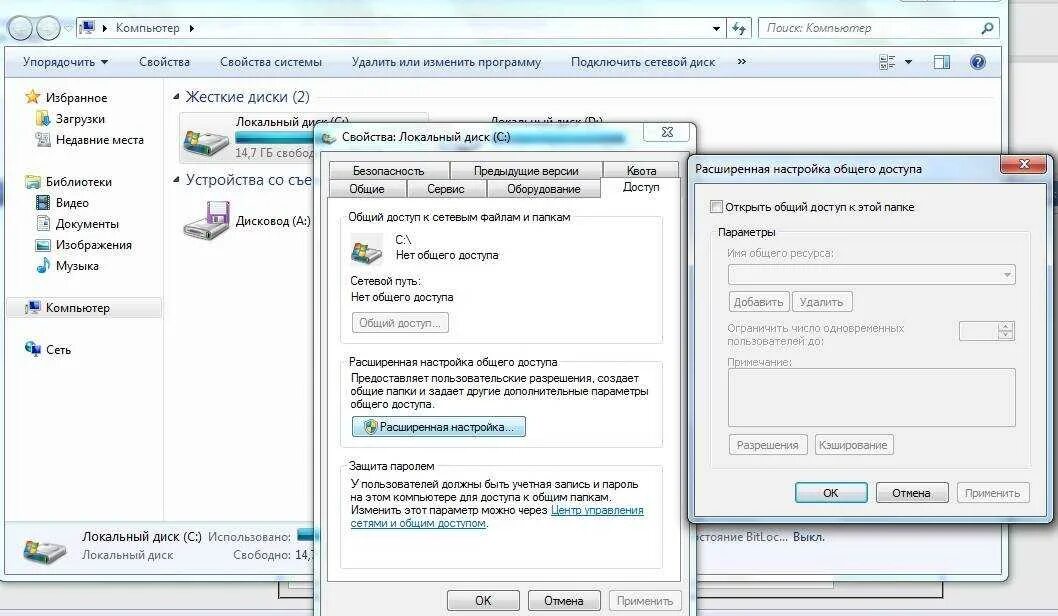Switch to the Безопасность tab

tap(389, 171)
